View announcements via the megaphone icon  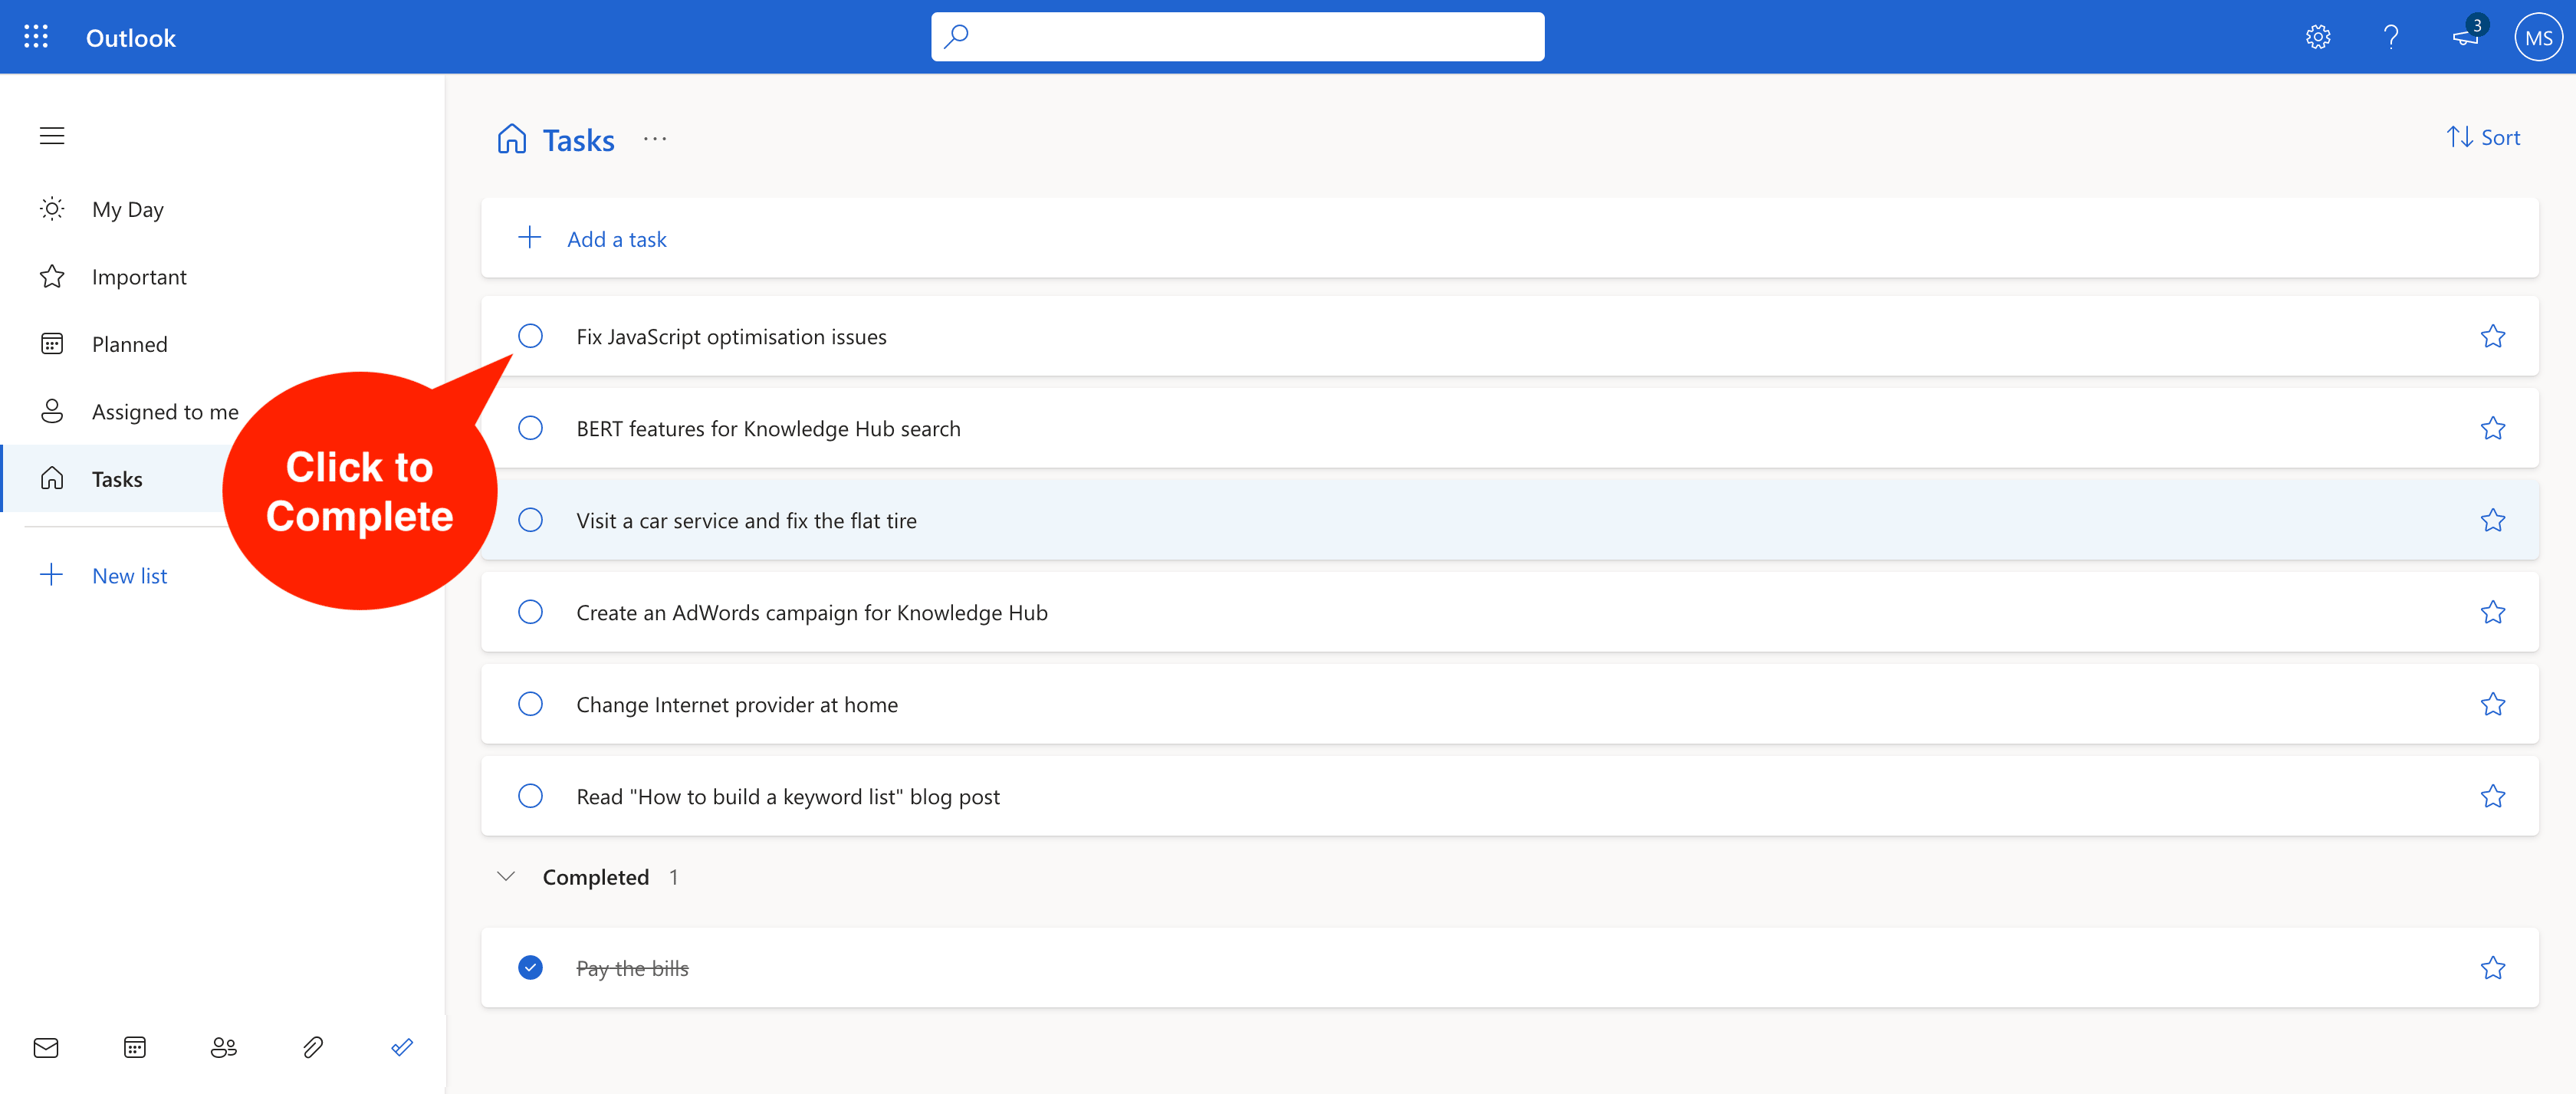2464,37
